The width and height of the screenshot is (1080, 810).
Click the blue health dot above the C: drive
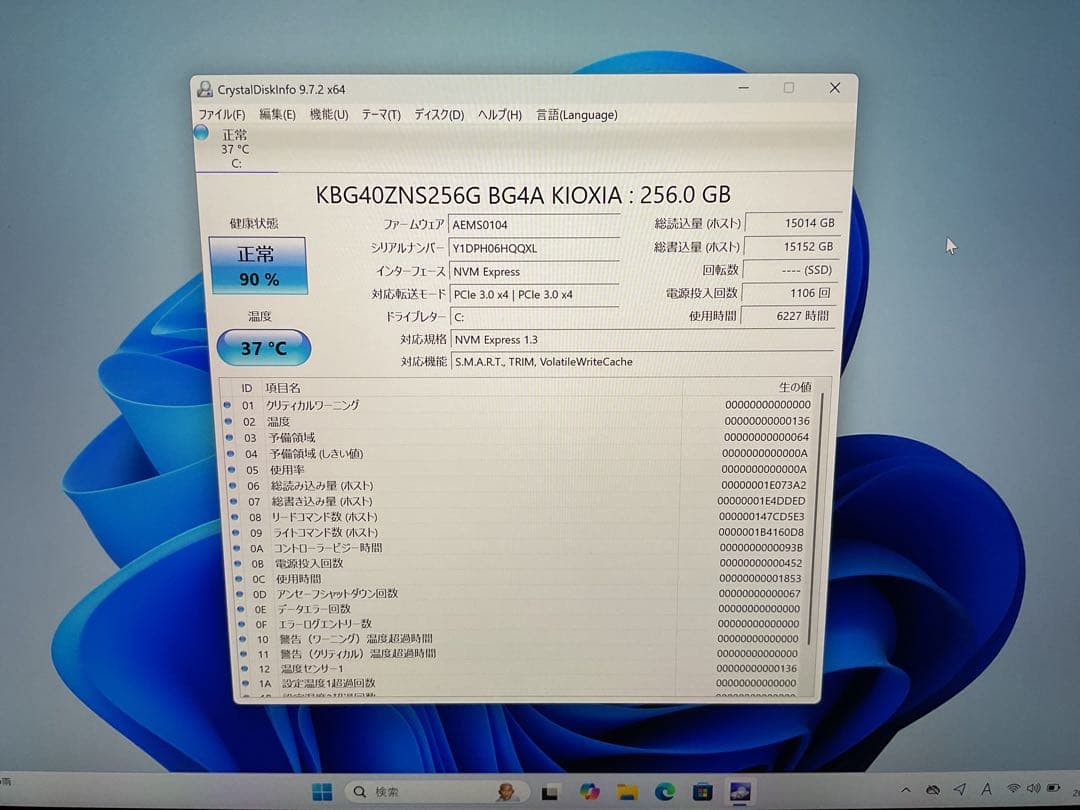pyautogui.click(x=199, y=131)
